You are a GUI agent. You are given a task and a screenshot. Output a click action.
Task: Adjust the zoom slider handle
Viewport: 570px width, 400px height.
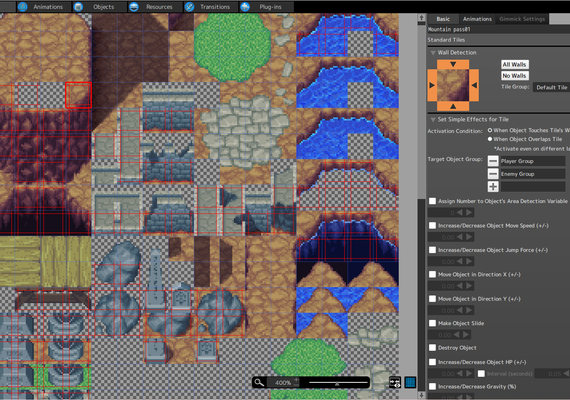pyautogui.click(x=337, y=383)
